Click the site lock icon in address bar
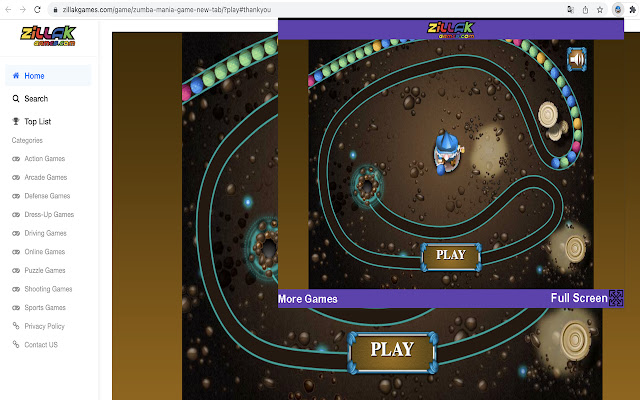640x400 pixels. tap(55, 10)
